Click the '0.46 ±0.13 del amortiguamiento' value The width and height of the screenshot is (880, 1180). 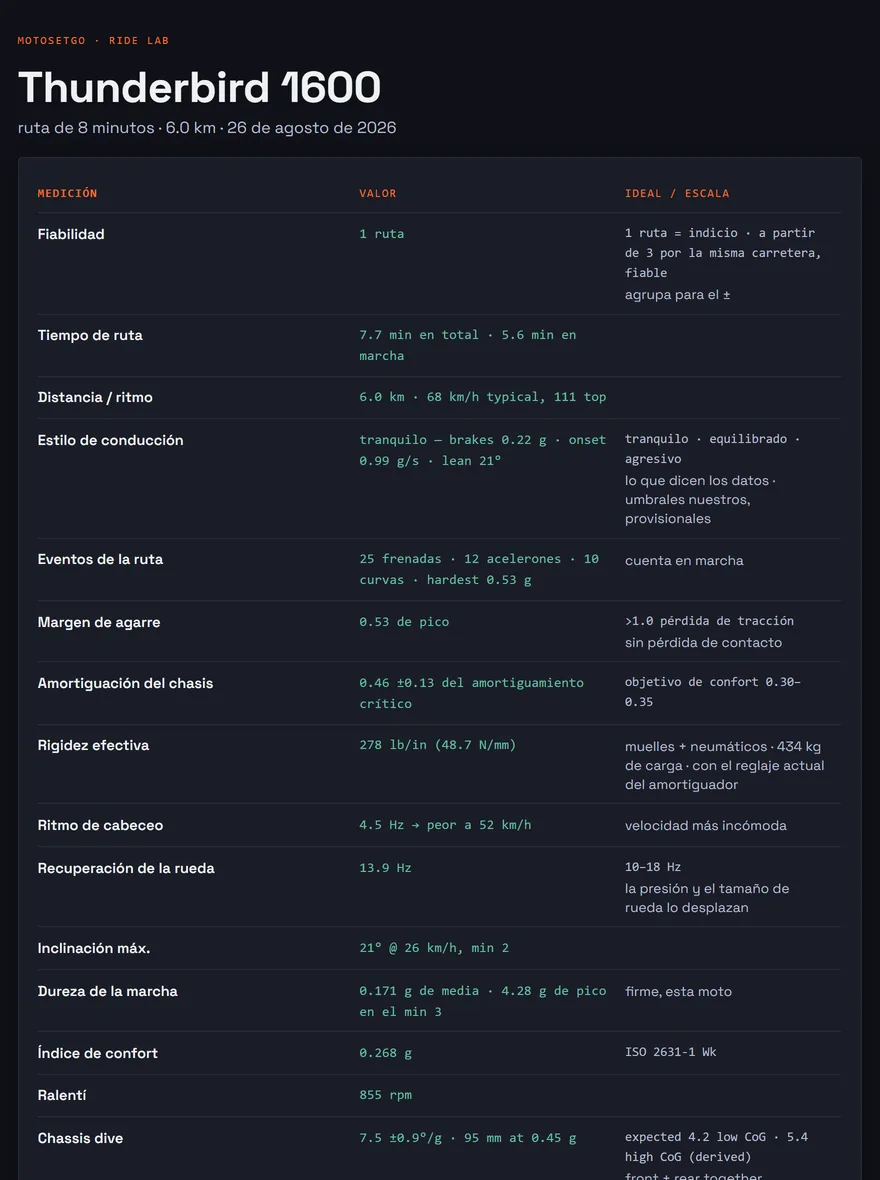point(471,693)
